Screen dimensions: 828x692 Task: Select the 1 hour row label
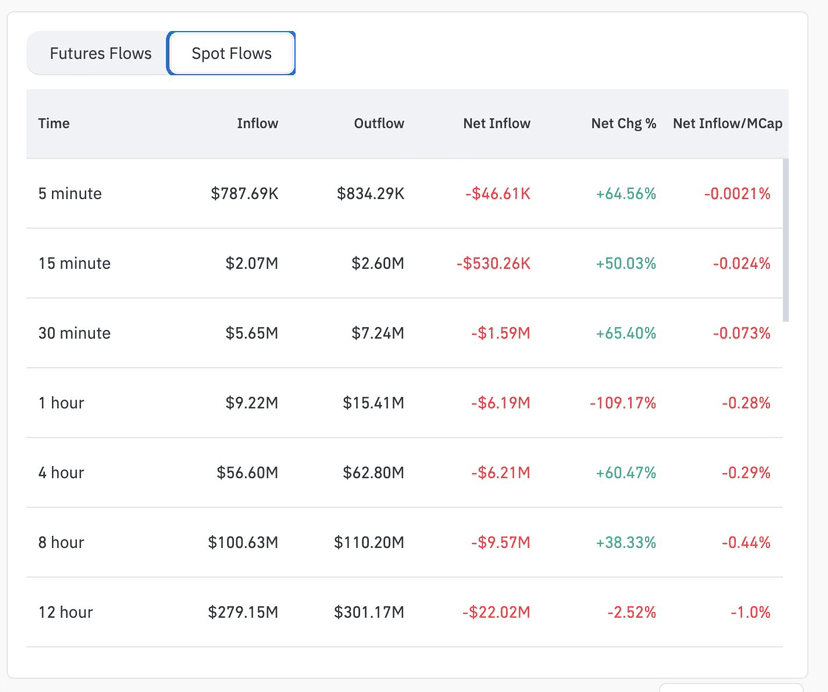point(61,403)
